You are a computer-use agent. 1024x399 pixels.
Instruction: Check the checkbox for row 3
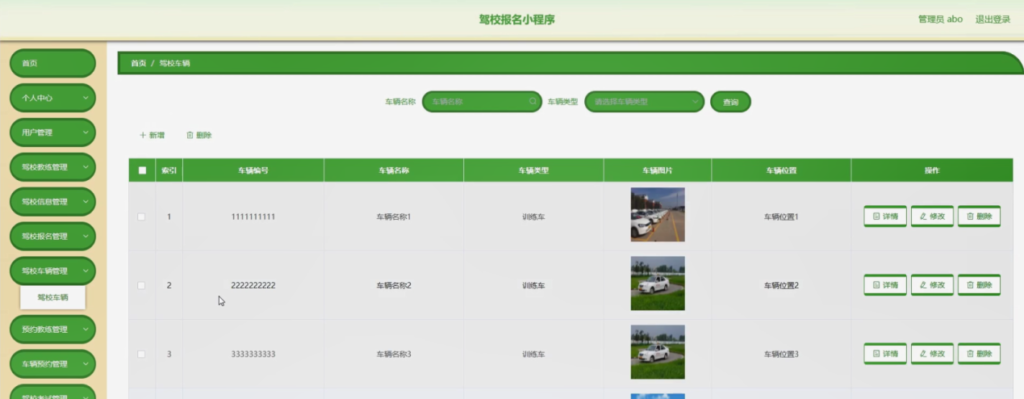[141, 354]
